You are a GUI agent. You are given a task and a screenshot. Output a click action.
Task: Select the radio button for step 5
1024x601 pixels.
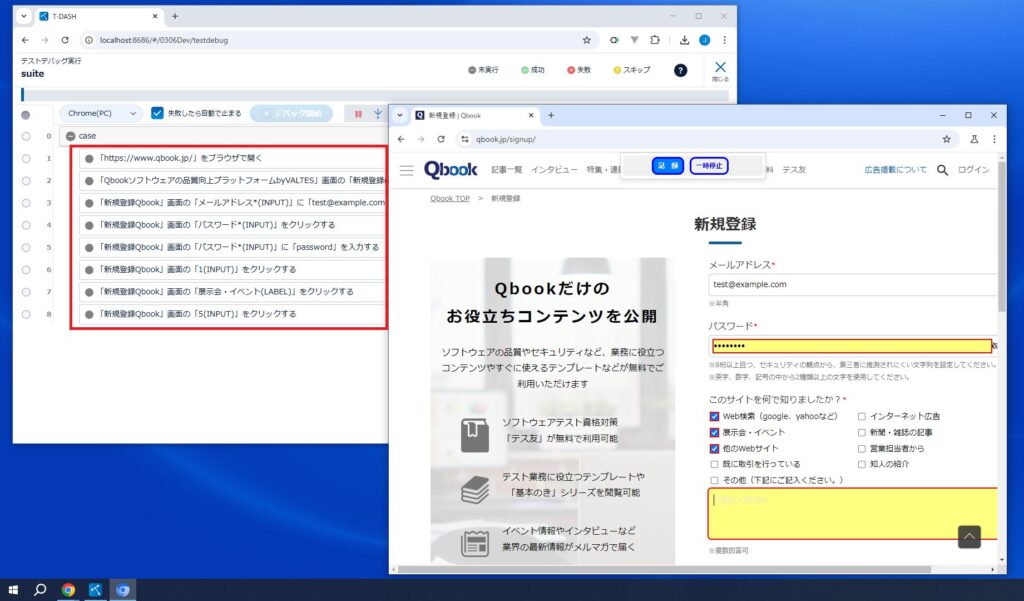point(26,248)
